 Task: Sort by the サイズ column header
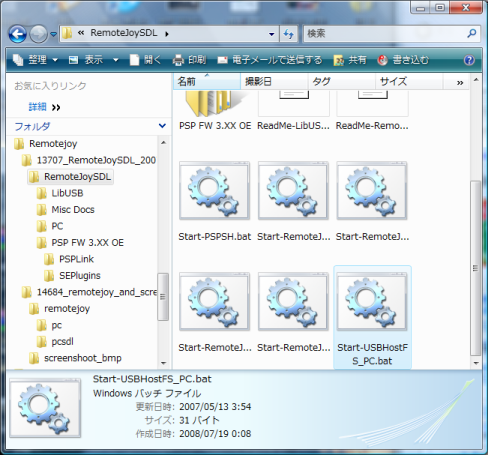[409, 81]
